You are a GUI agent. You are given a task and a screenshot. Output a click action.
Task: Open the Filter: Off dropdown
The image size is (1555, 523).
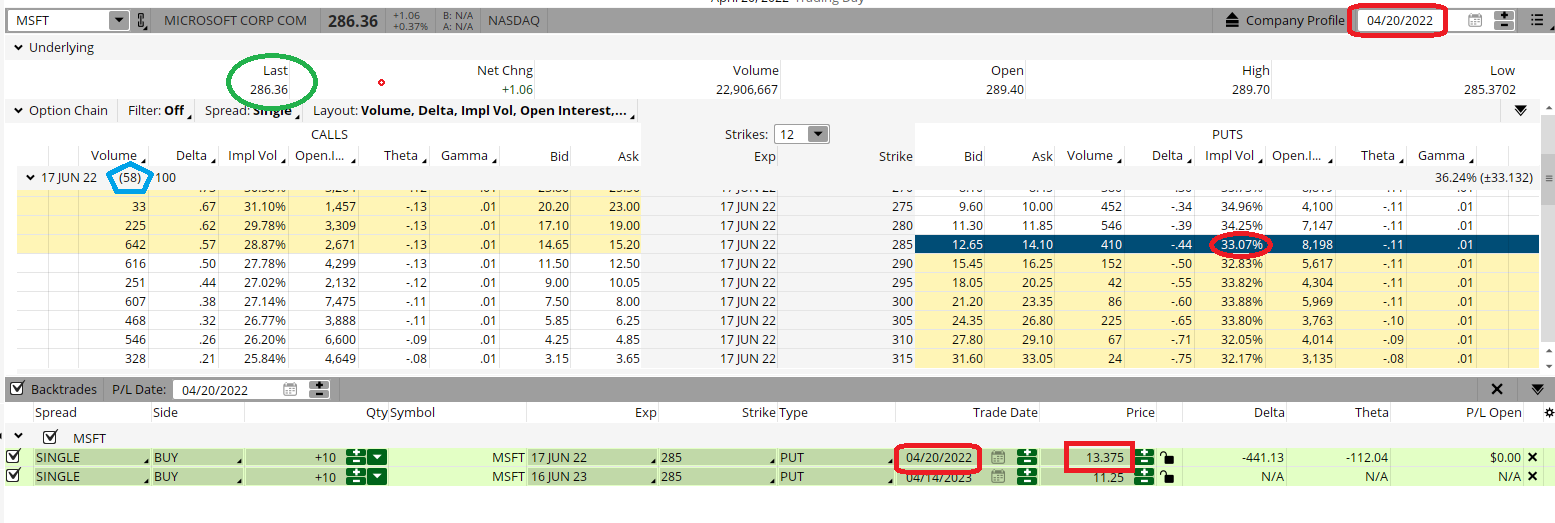(158, 110)
